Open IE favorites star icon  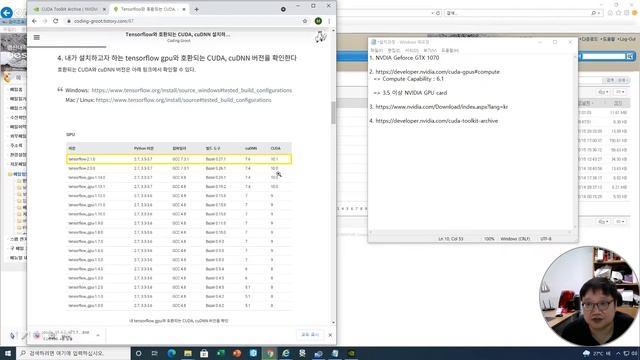tap(618, 13)
